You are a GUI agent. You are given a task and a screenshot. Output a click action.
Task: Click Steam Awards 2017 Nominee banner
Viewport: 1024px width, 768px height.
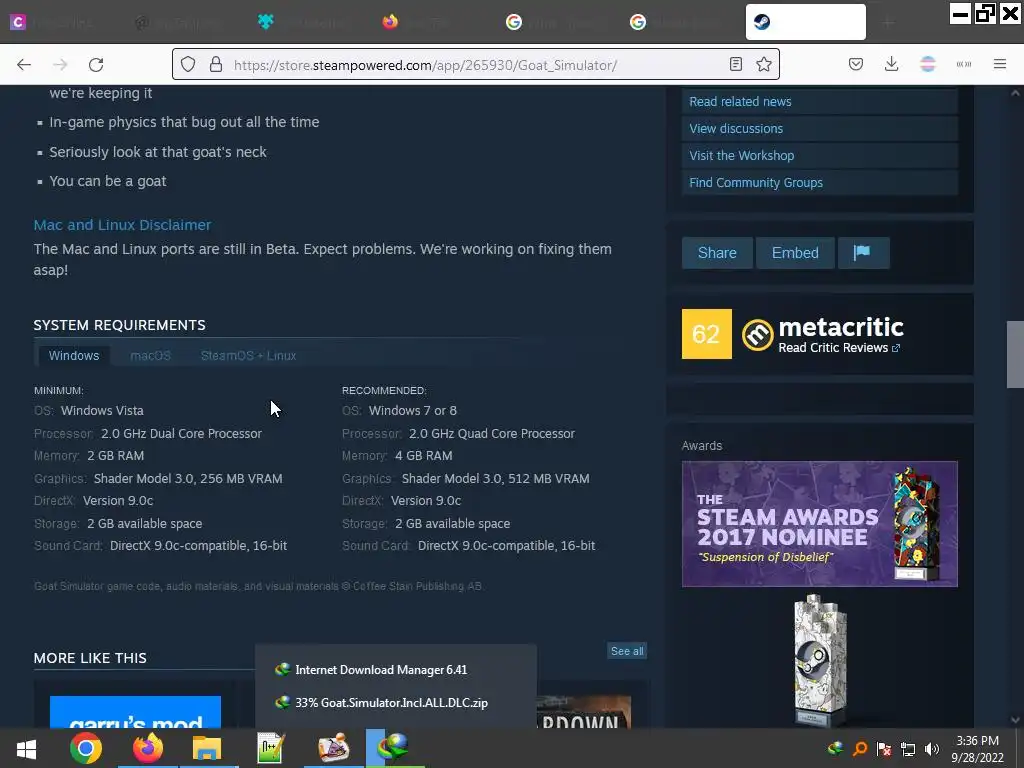pos(820,524)
